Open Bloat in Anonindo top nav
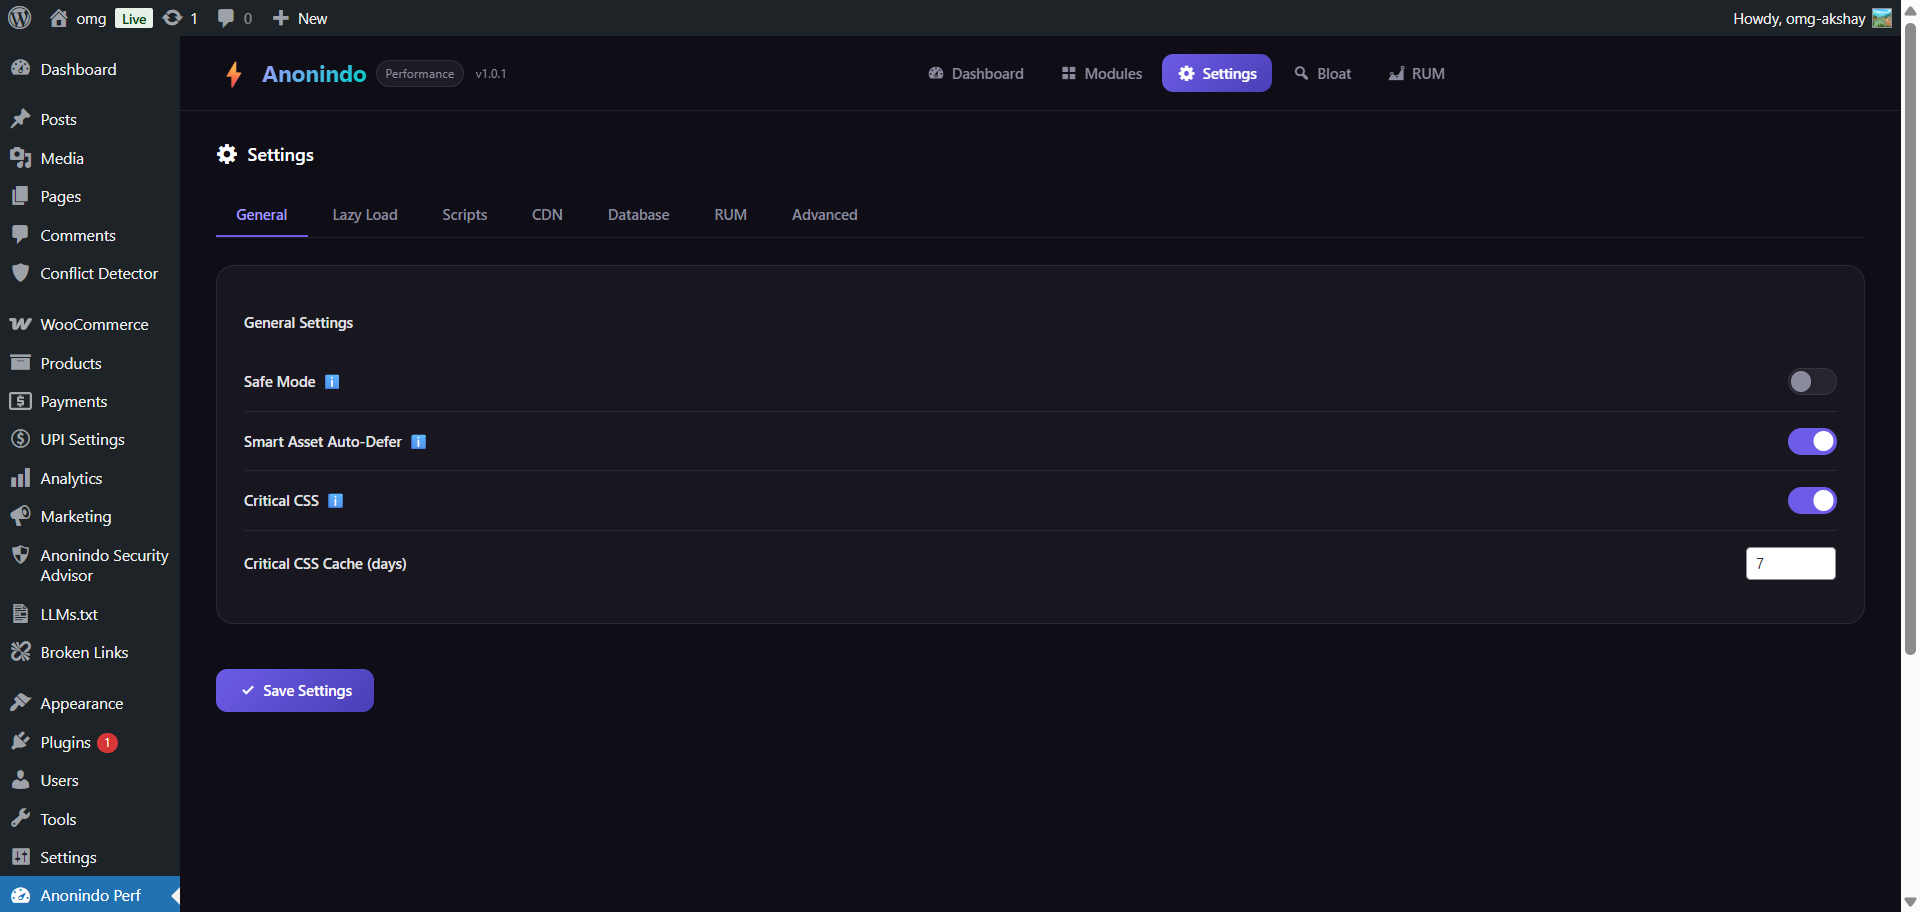This screenshot has width=1920, height=912. [1323, 73]
